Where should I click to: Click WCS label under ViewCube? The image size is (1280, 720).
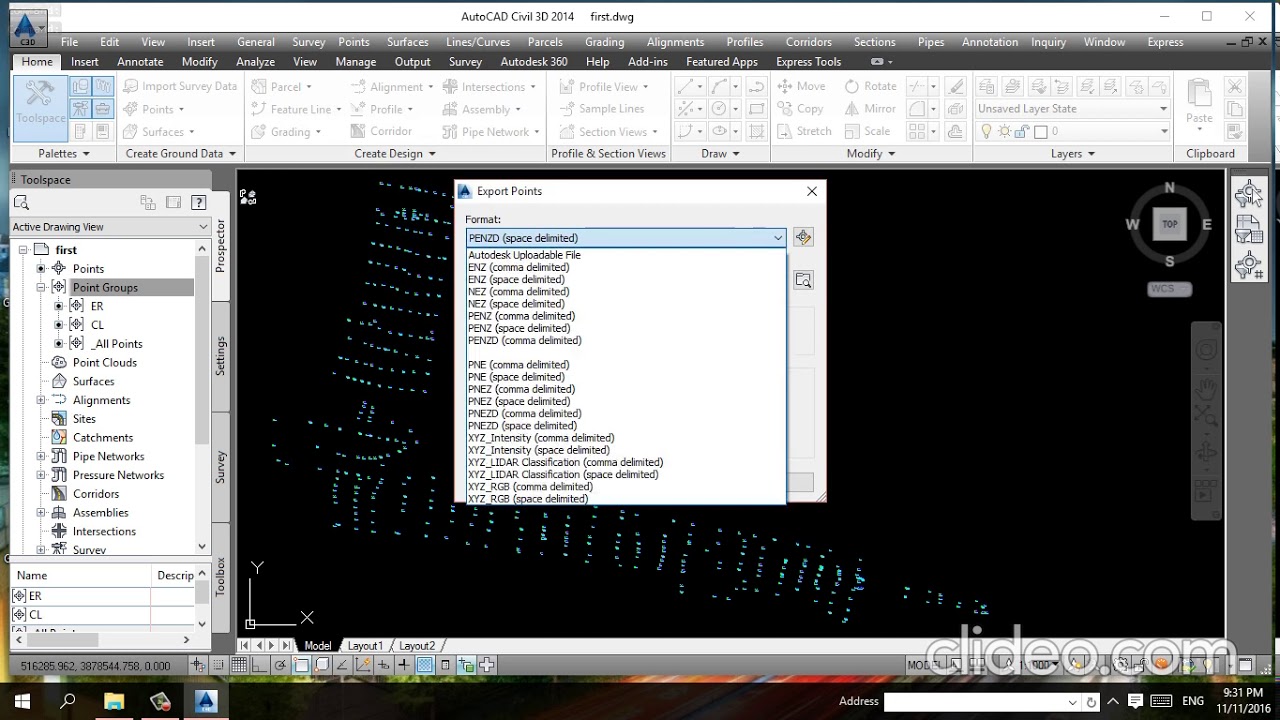(1169, 289)
